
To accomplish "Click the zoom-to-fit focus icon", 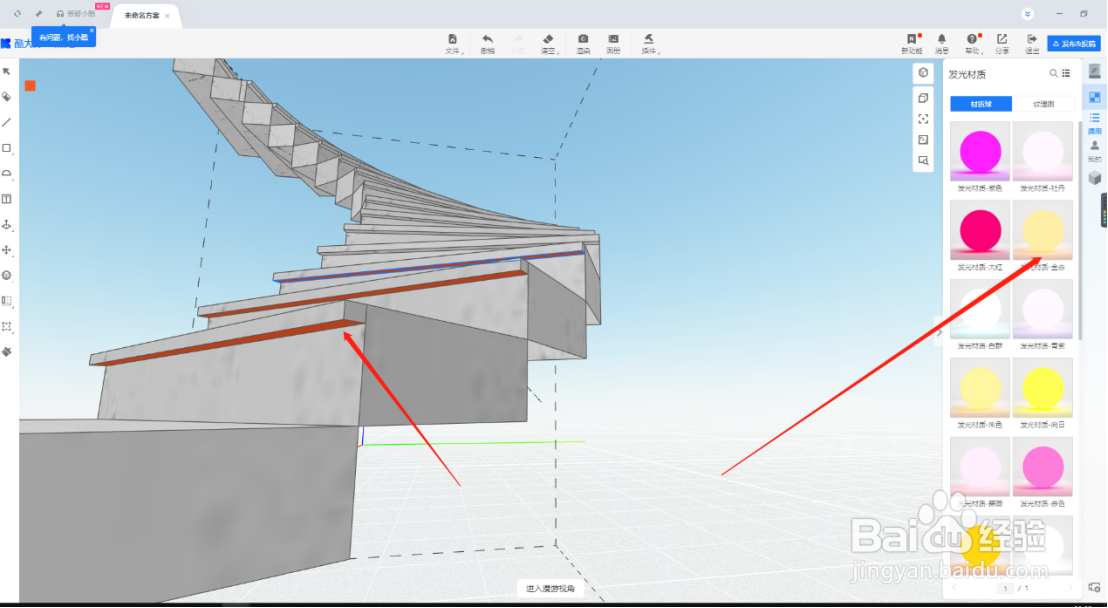I will pos(923,119).
